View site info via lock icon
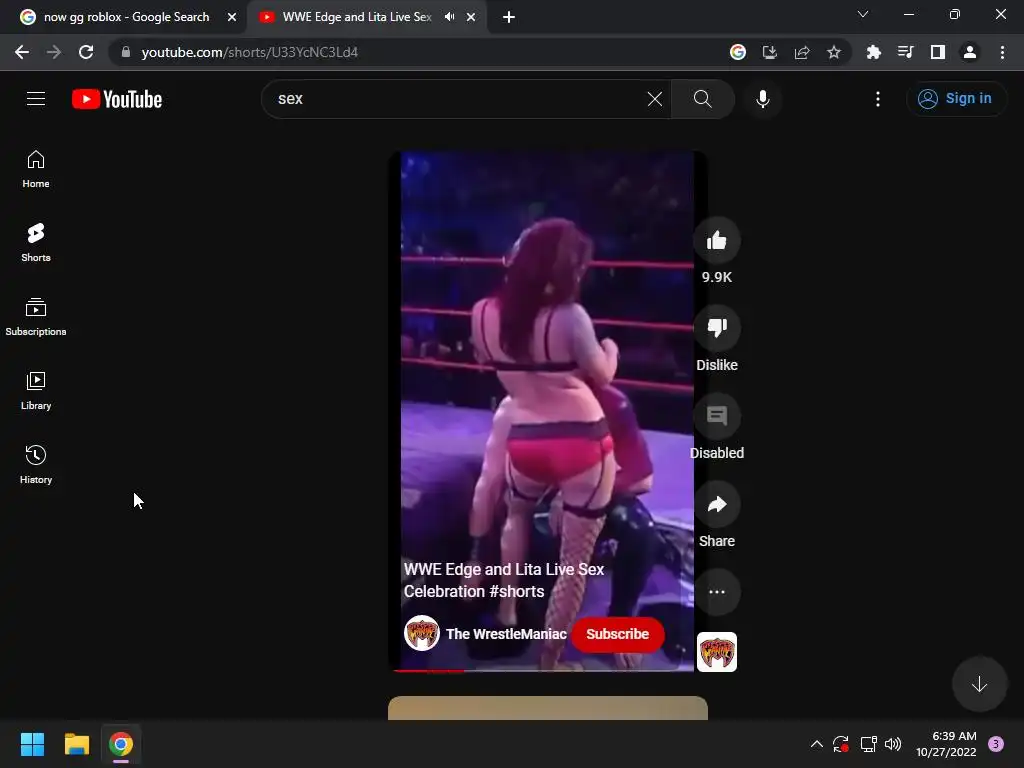 [126, 52]
